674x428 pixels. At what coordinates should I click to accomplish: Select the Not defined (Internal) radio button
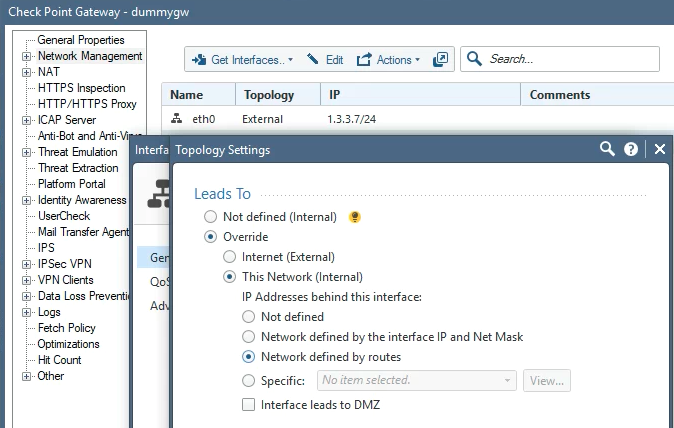210,217
